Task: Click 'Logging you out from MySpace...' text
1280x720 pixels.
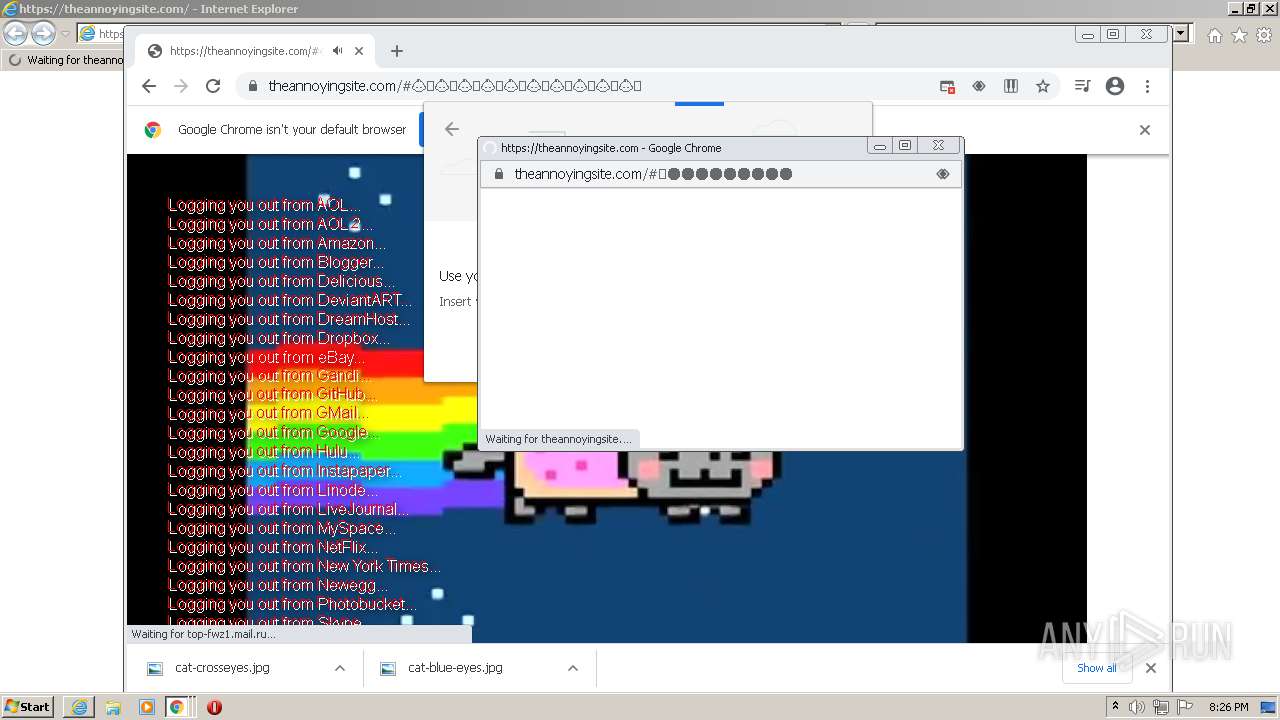Action: (x=282, y=528)
